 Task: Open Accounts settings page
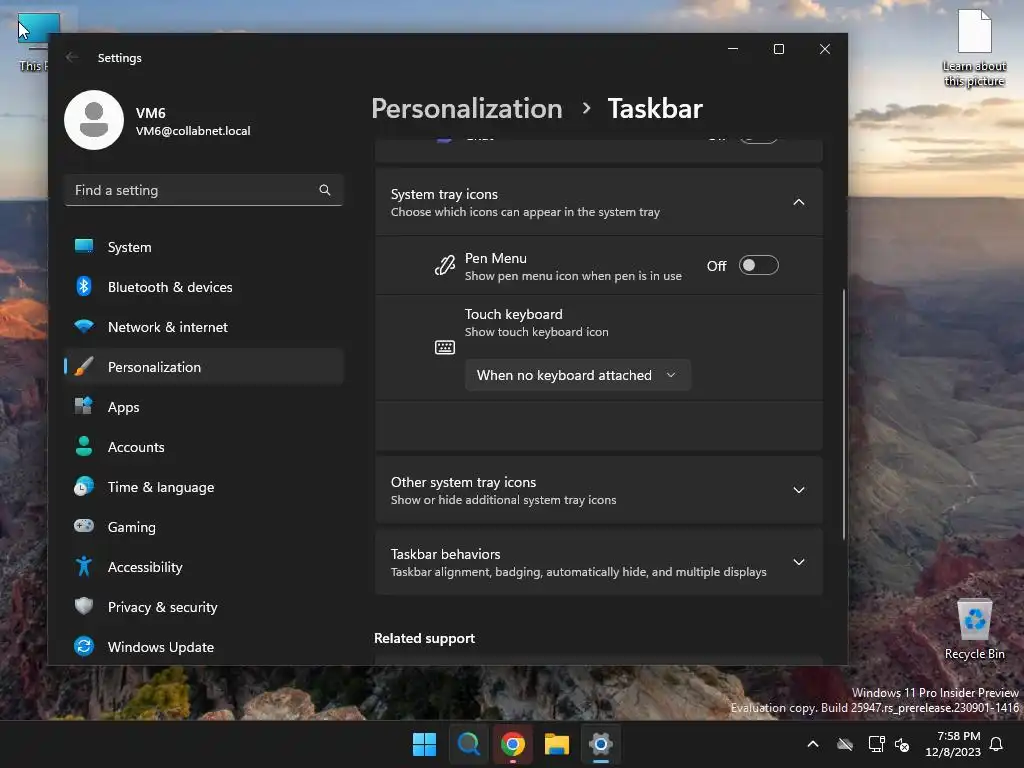204,447
